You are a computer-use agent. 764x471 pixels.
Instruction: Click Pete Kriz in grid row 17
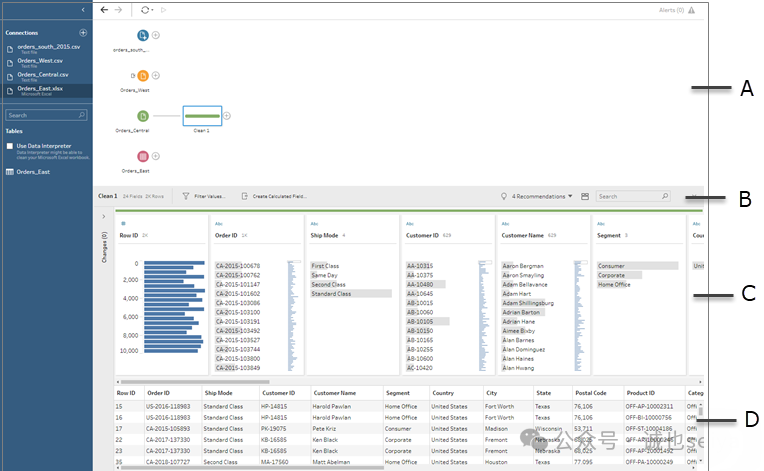click(324, 429)
